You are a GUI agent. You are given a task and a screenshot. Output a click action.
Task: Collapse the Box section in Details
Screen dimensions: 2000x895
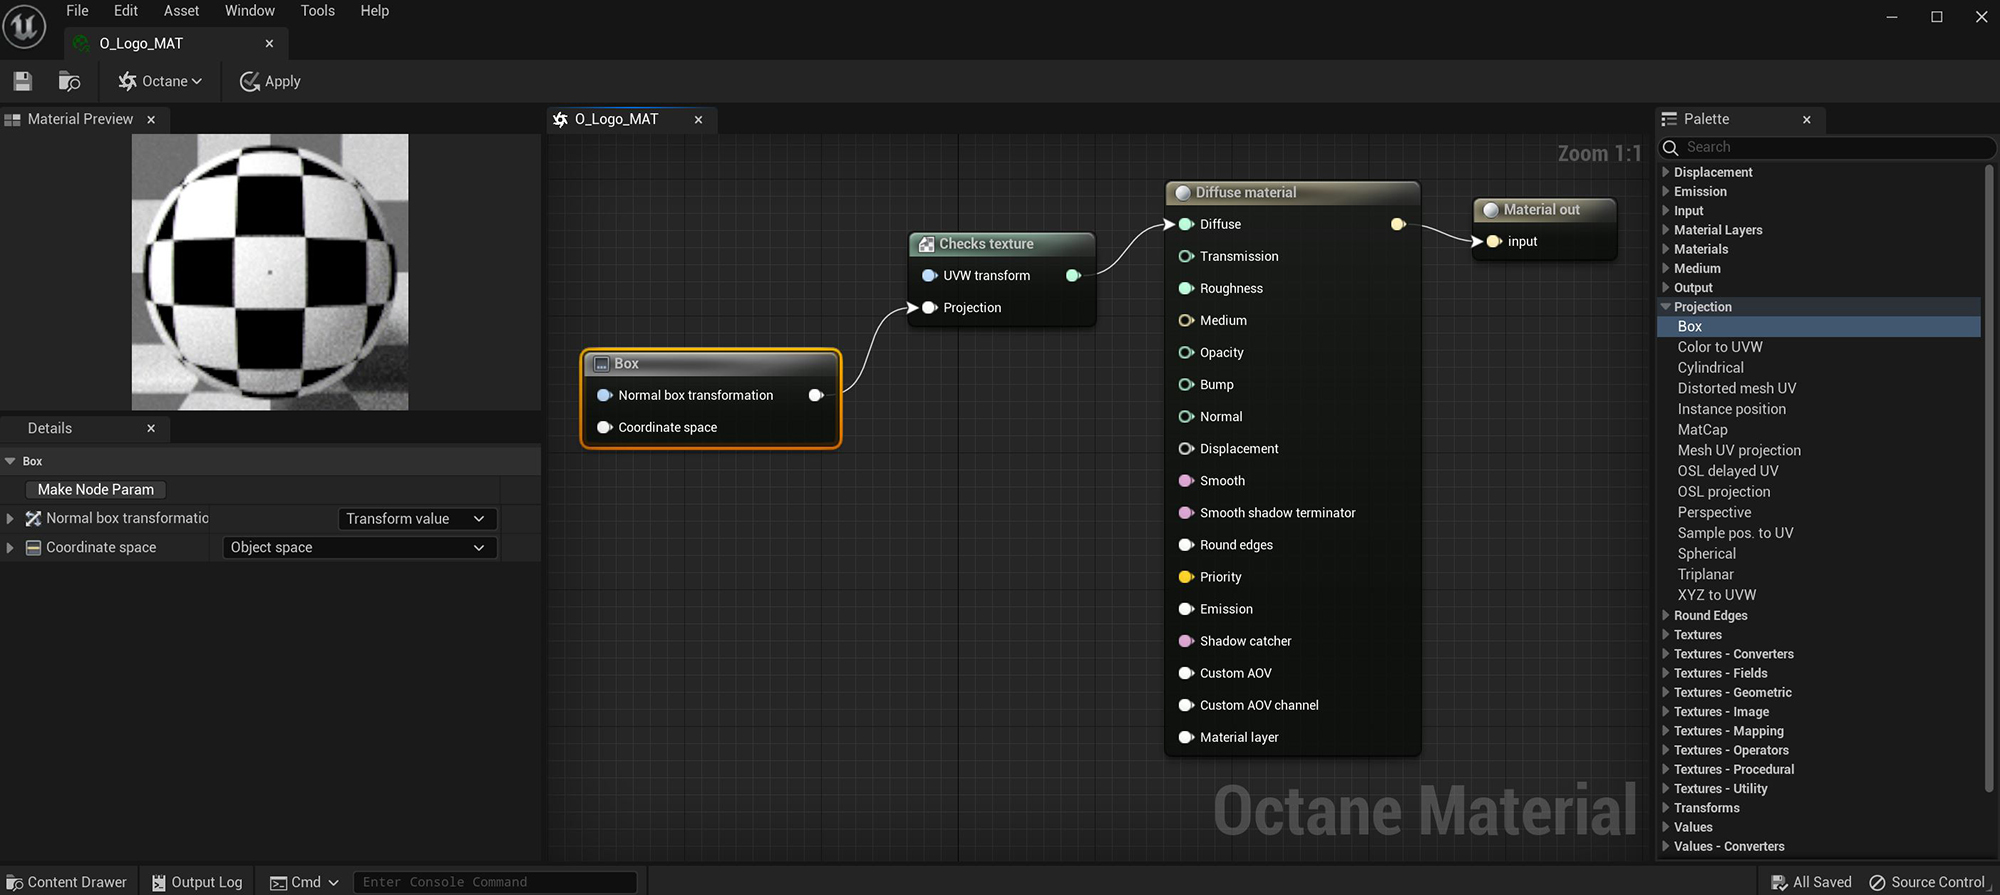tap(10, 461)
